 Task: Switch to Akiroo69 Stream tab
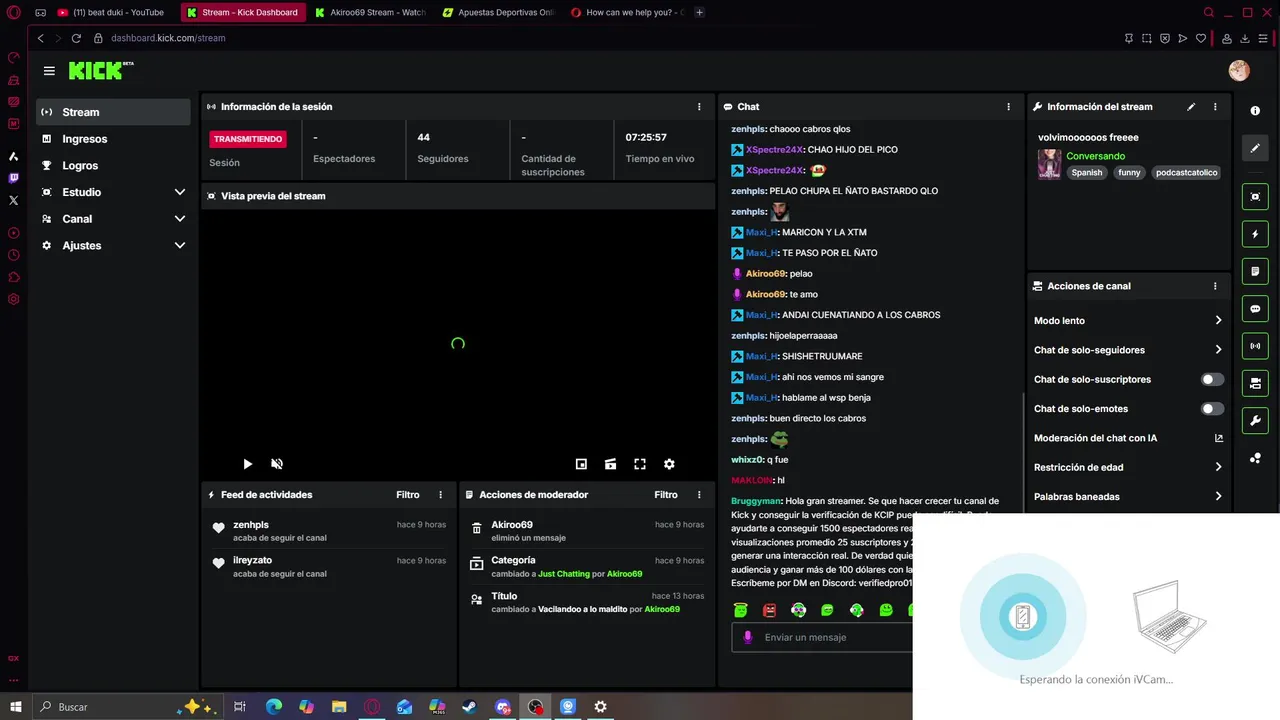point(372,12)
